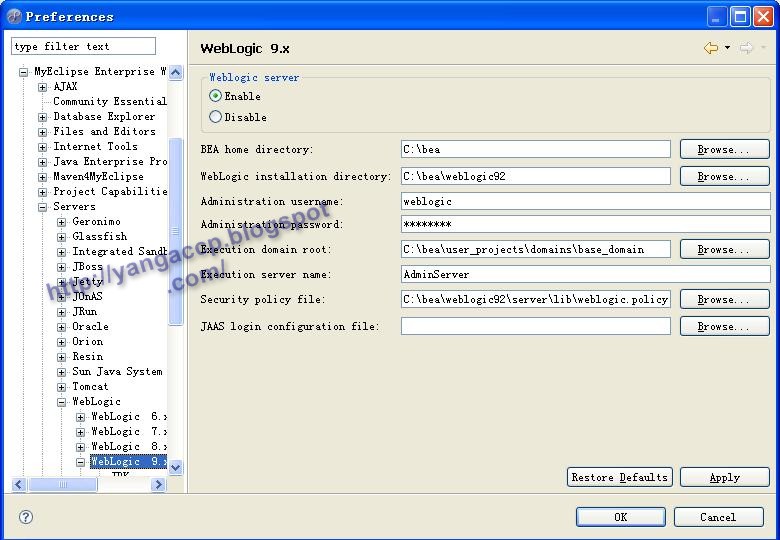Select the Enable radio button
The image size is (780, 540).
coord(215,95)
